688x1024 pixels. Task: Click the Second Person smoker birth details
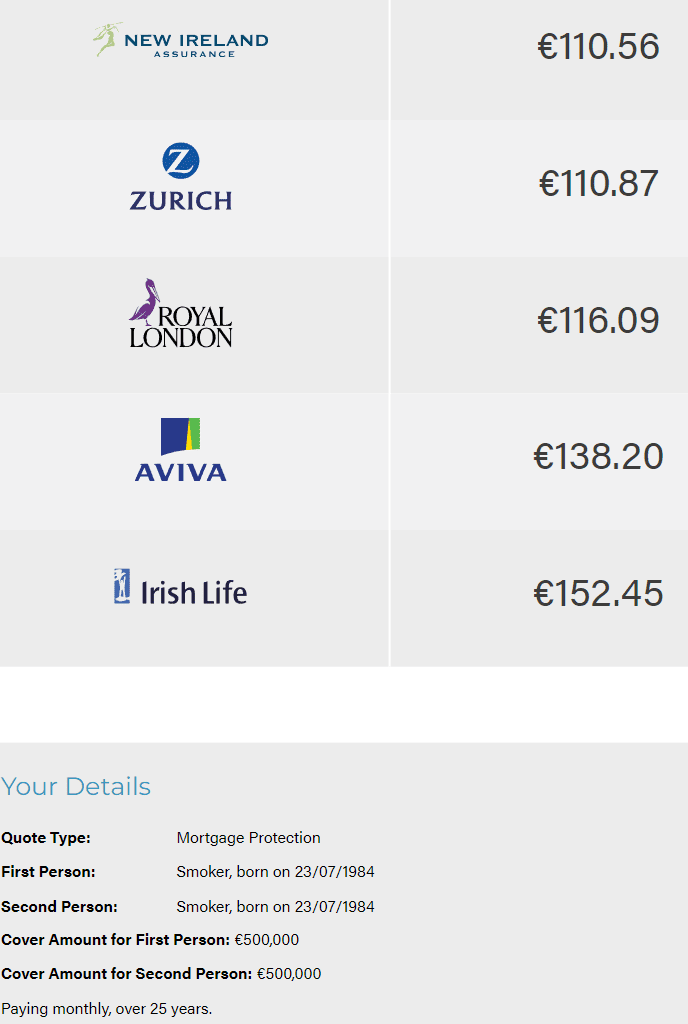pyautogui.click(x=275, y=907)
